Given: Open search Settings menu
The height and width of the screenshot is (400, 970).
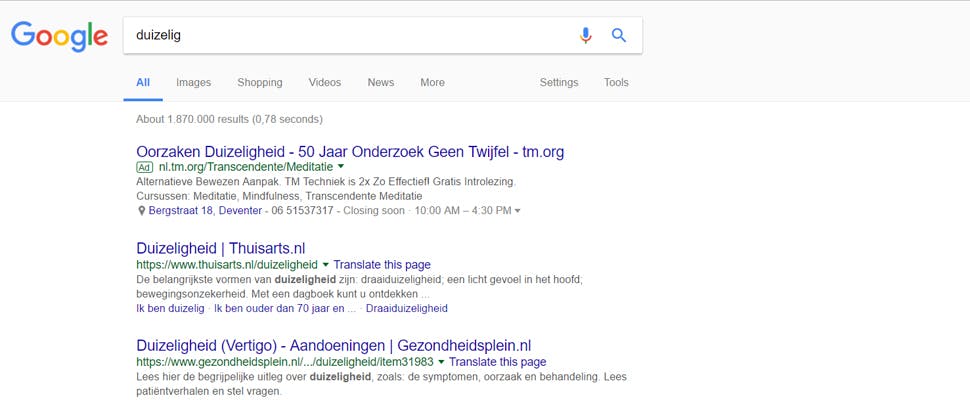Looking at the screenshot, I should [559, 82].
